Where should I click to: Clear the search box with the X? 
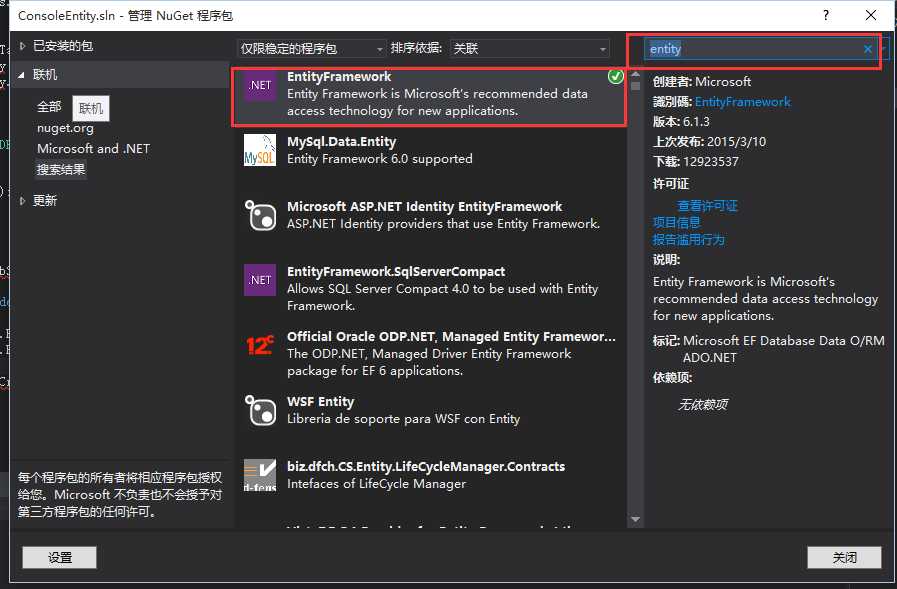tap(867, 49)
